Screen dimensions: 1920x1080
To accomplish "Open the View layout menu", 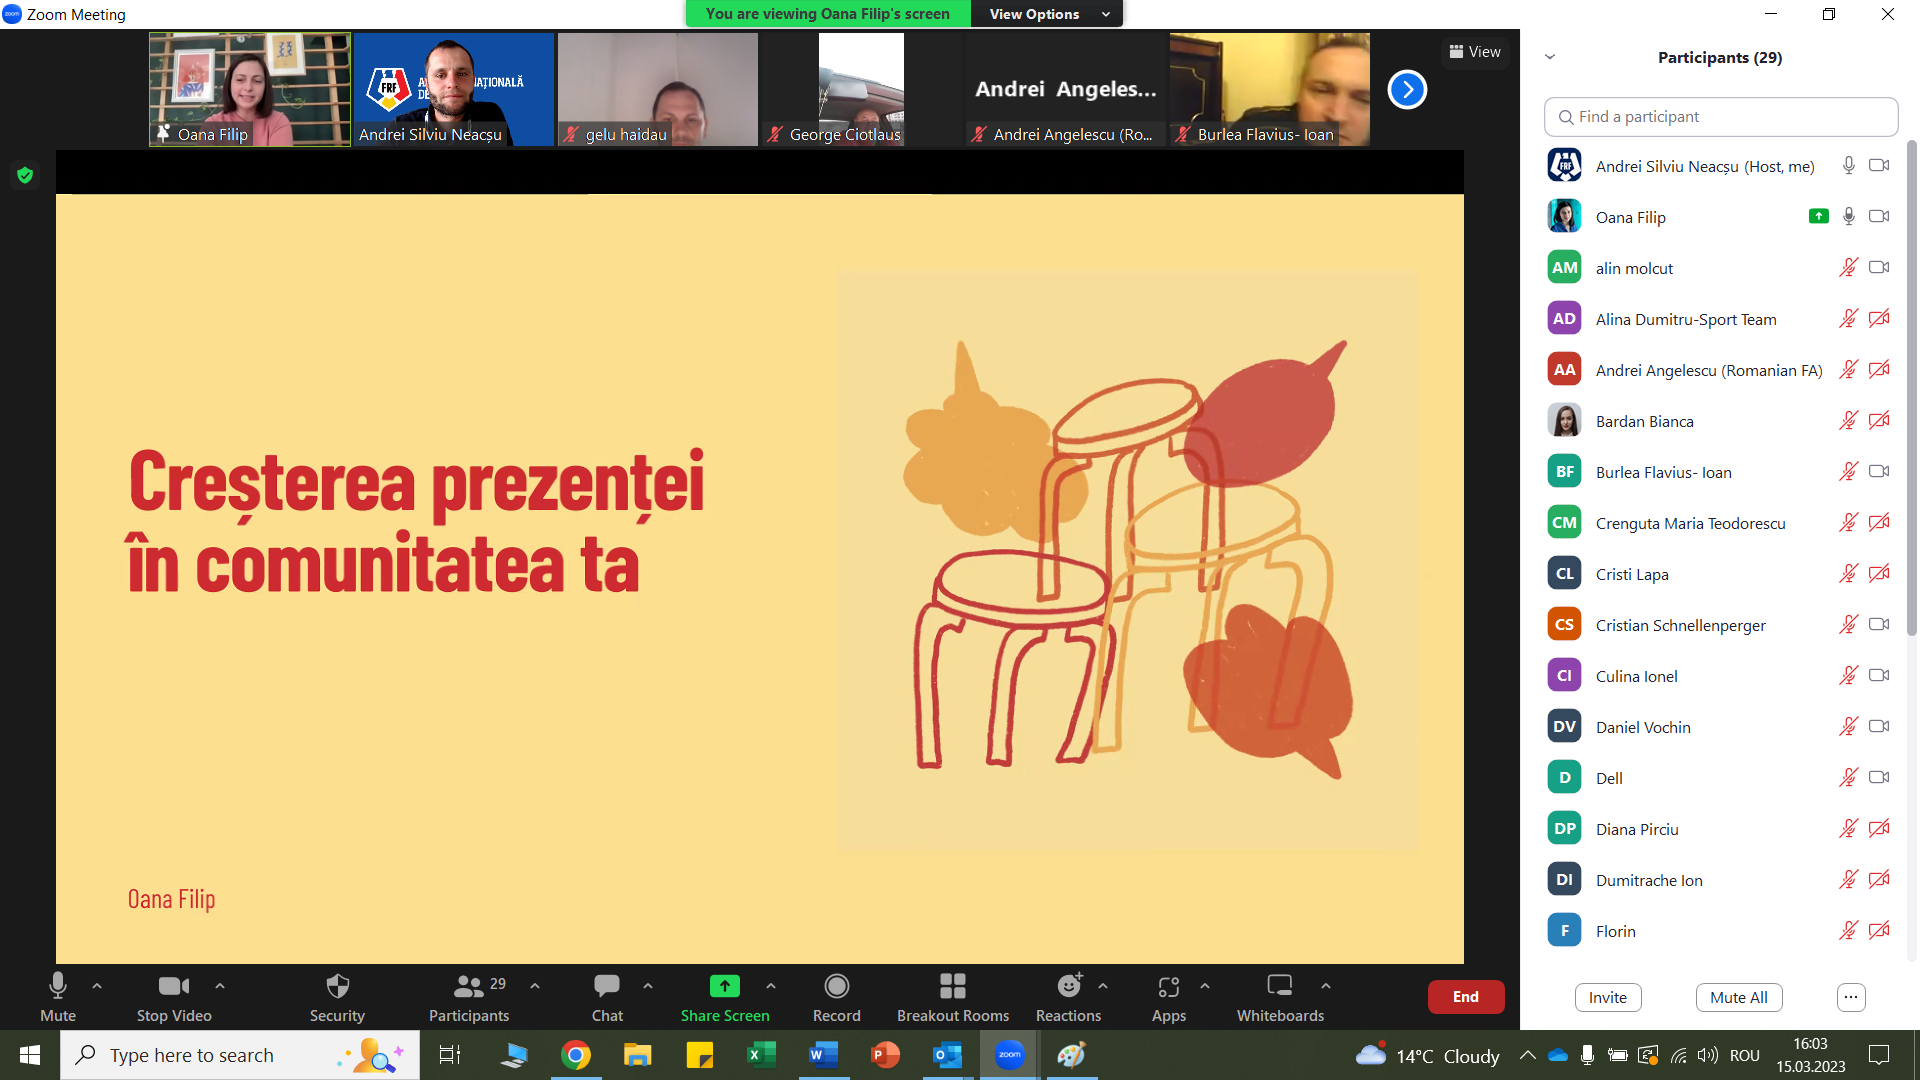I will point(1474,52).
